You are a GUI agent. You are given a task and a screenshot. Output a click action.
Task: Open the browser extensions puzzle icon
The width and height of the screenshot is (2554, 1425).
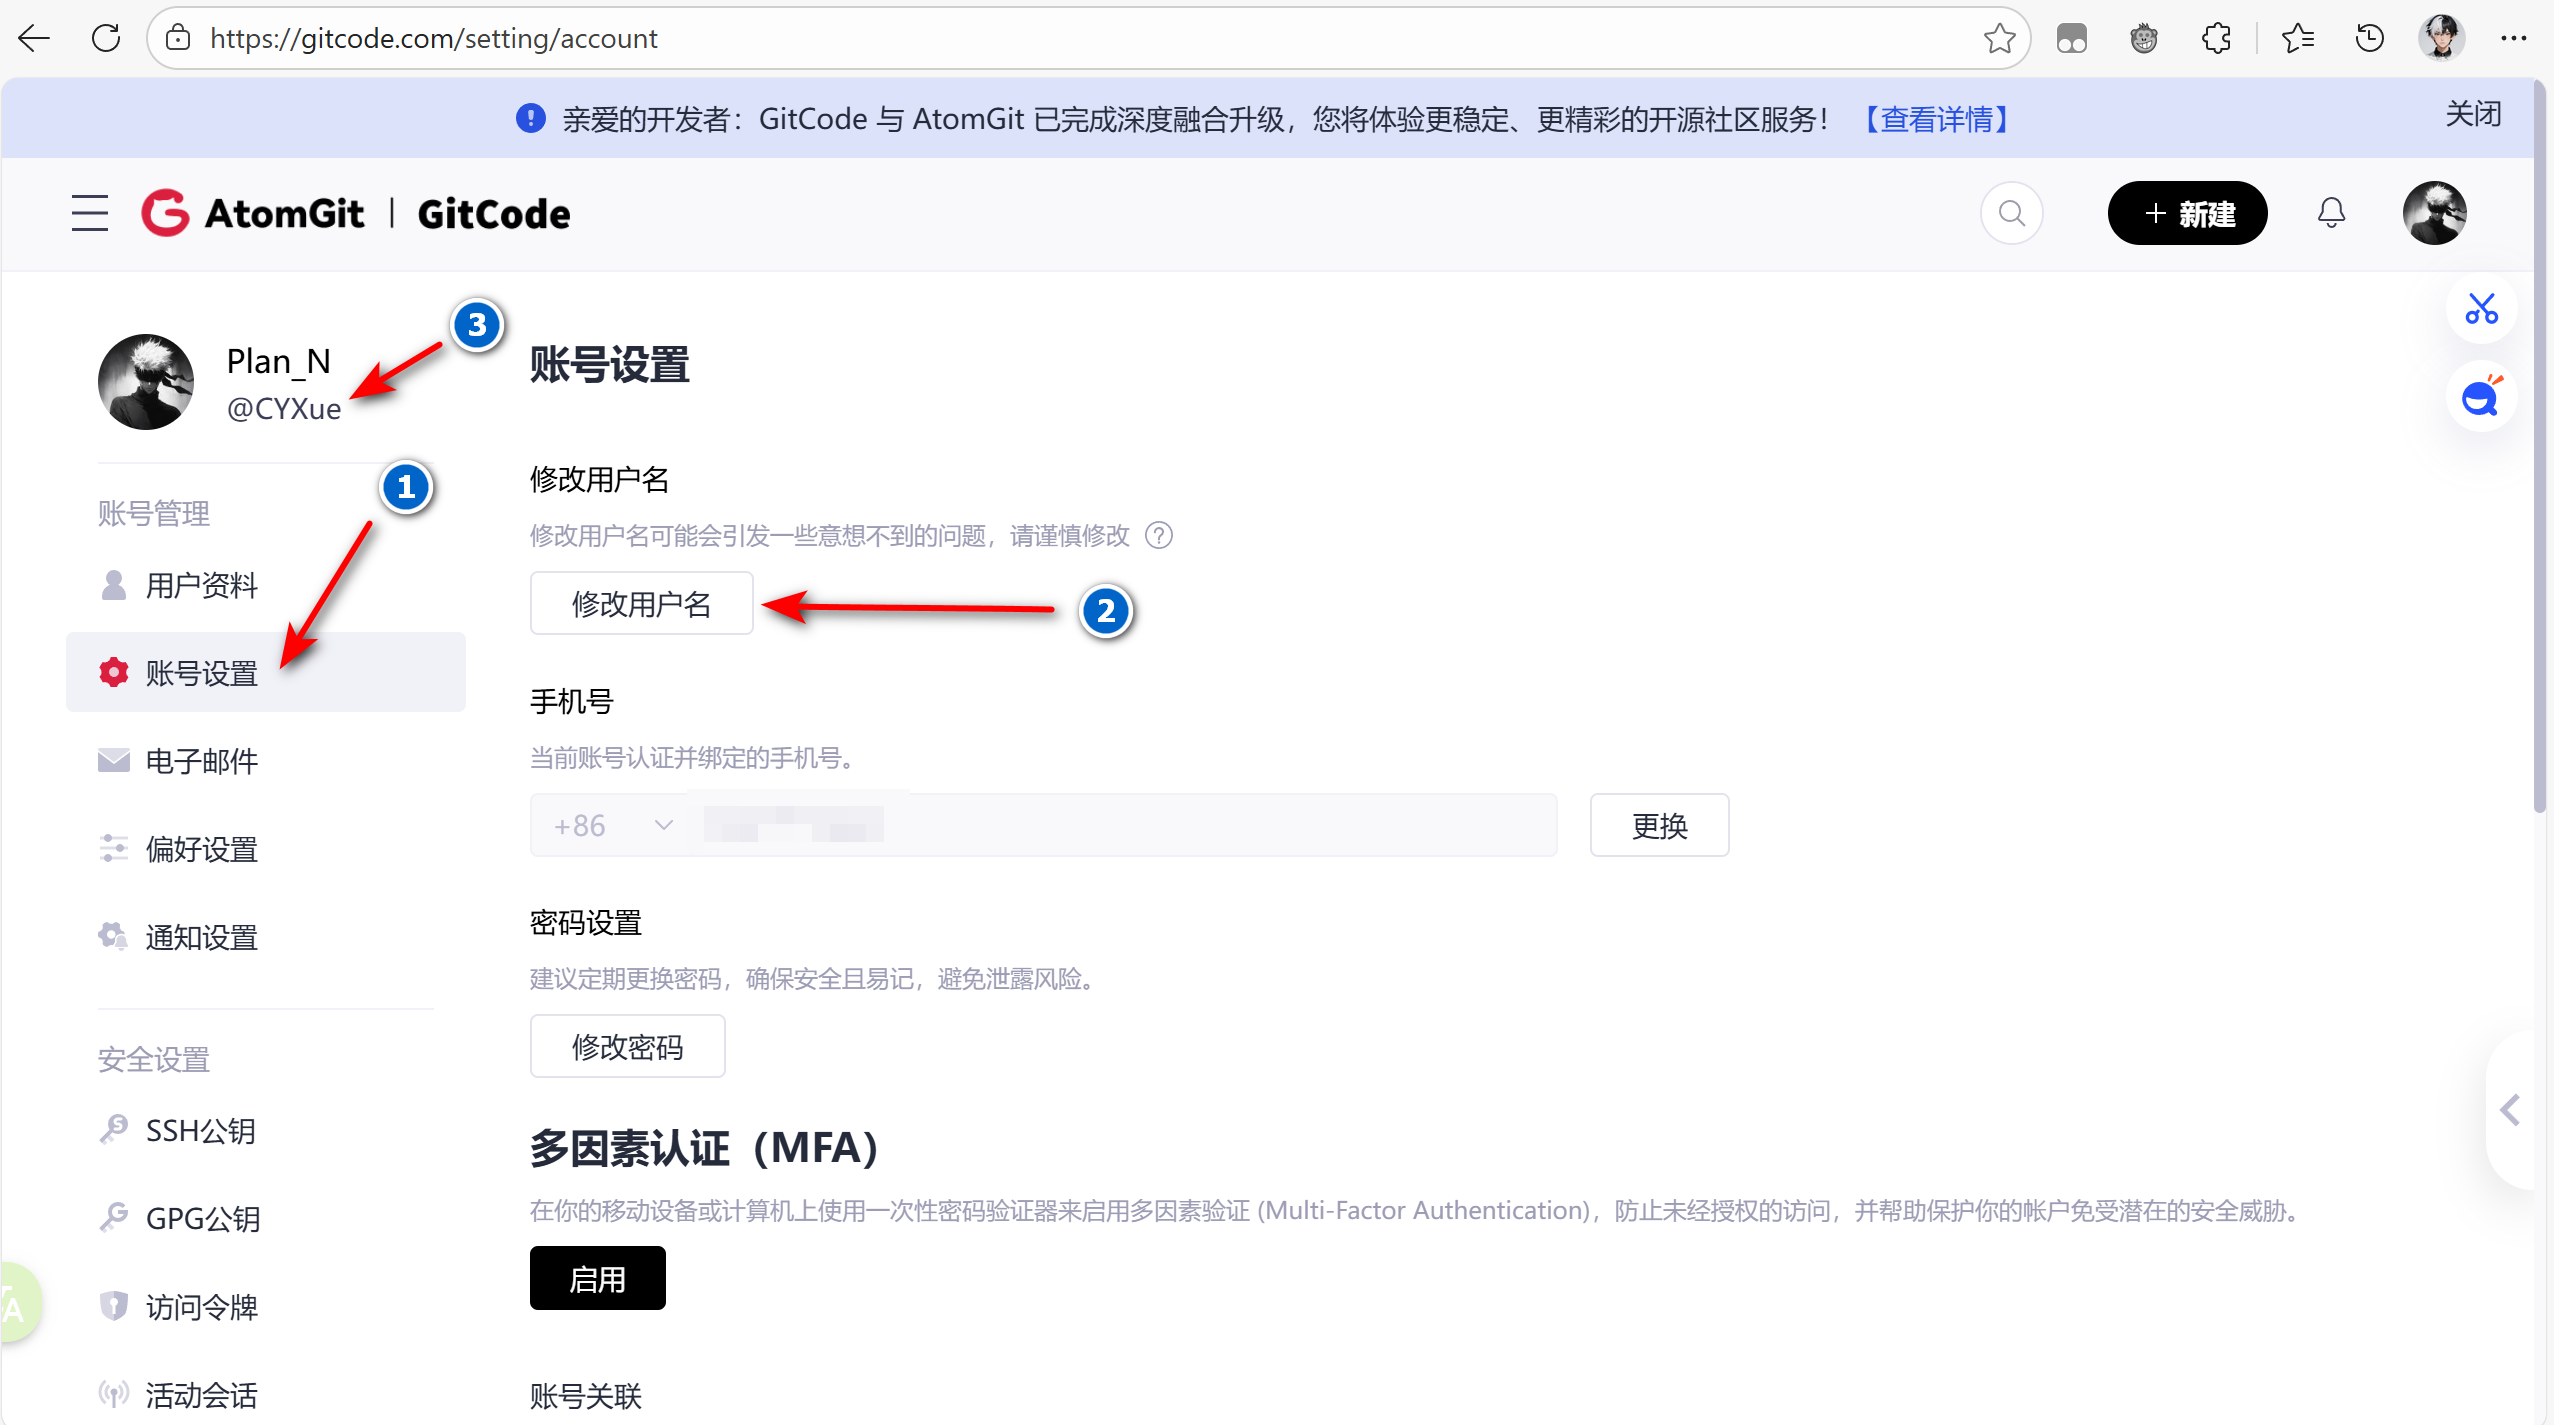pyautogui.click(x=2216, y=38)
